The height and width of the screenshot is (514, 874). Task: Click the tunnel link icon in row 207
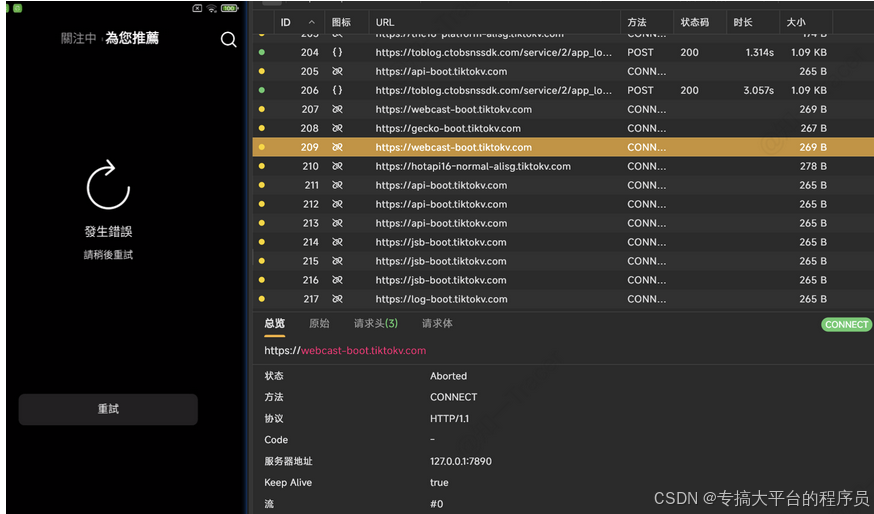tap(337, 109)
